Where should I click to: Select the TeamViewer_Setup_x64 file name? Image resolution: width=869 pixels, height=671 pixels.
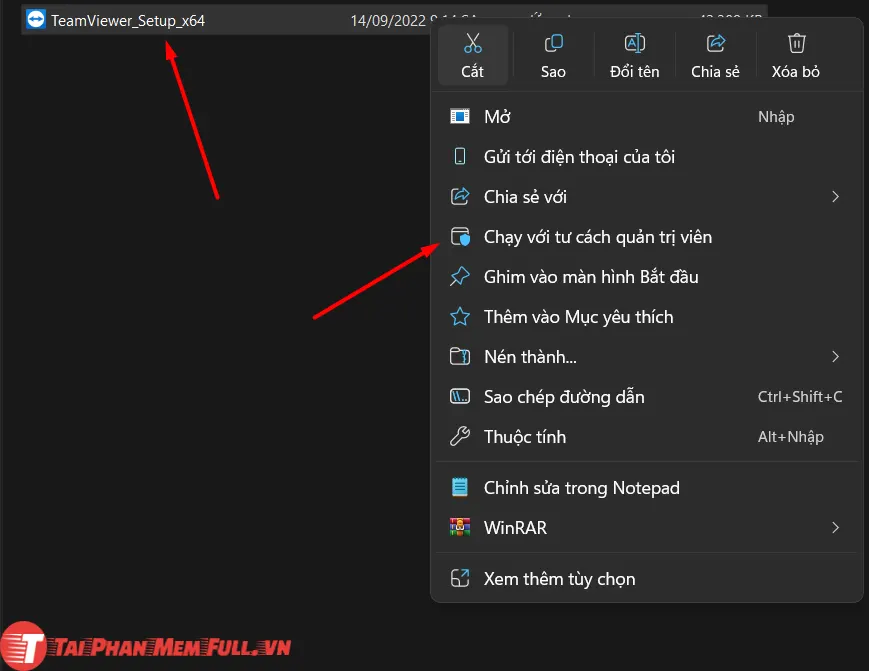pos(128,20)
